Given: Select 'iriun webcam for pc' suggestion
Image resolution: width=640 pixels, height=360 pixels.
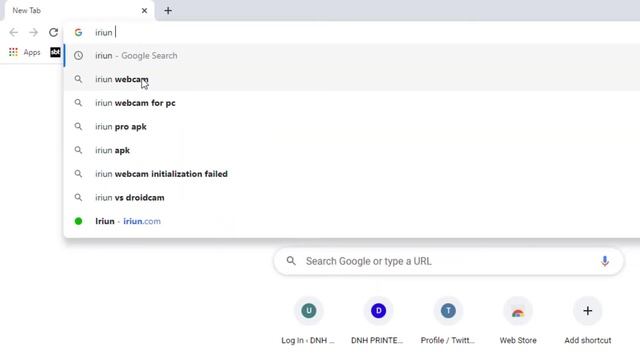Looking at the screenshot, I should pyautogui.click(x=352, y=103).
